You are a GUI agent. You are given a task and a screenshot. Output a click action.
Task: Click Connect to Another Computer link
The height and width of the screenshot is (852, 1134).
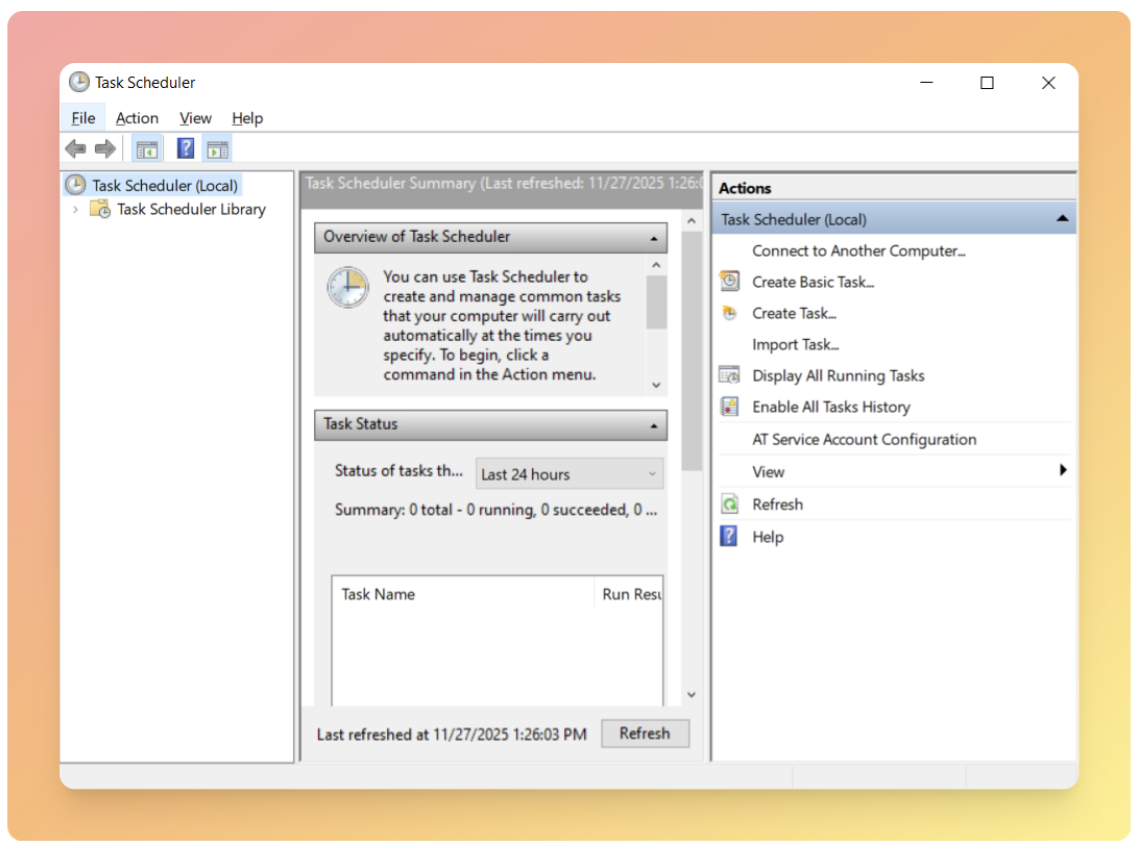858,251
